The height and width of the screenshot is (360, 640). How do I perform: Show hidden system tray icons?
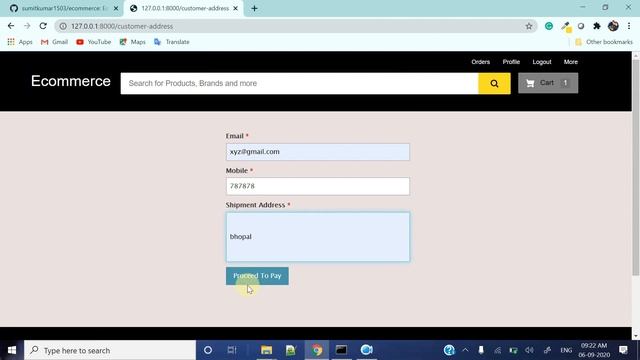465,350
